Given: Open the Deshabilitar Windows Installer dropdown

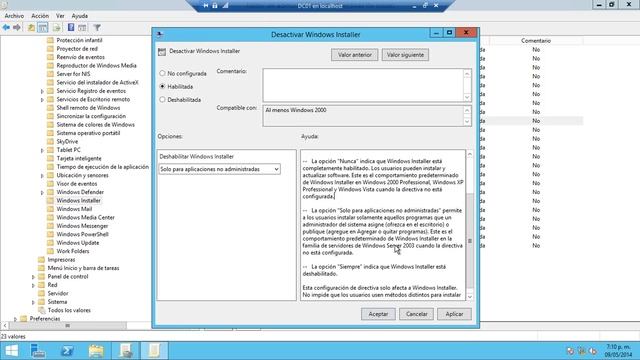Looking at the screenshot, I should (219, 169).
